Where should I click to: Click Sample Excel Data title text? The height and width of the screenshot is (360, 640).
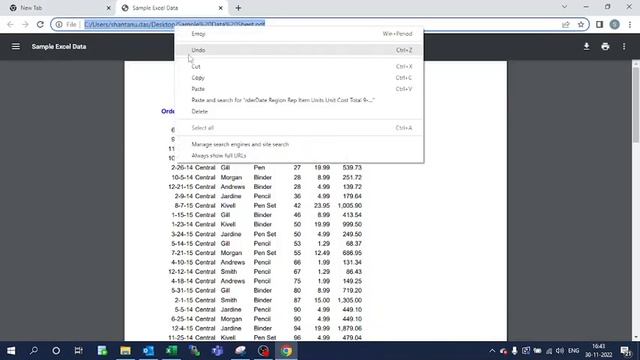59,47
